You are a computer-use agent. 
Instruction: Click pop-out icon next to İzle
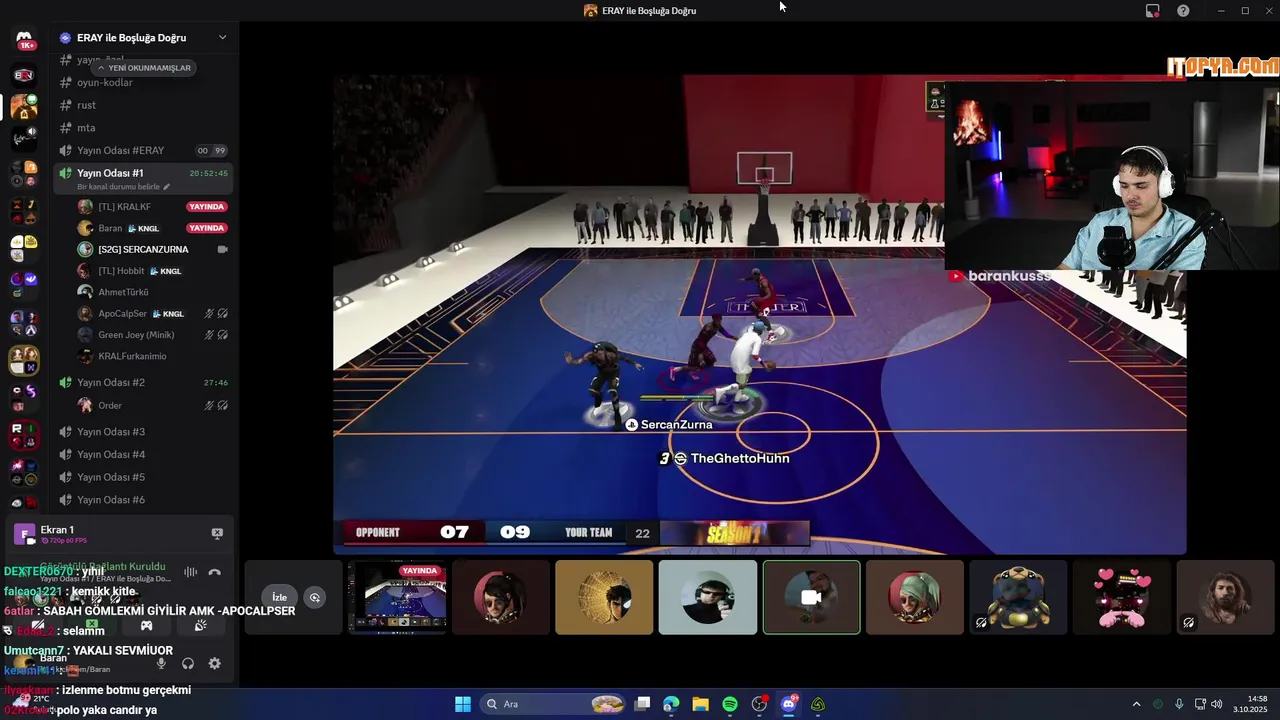pos(315,597)
